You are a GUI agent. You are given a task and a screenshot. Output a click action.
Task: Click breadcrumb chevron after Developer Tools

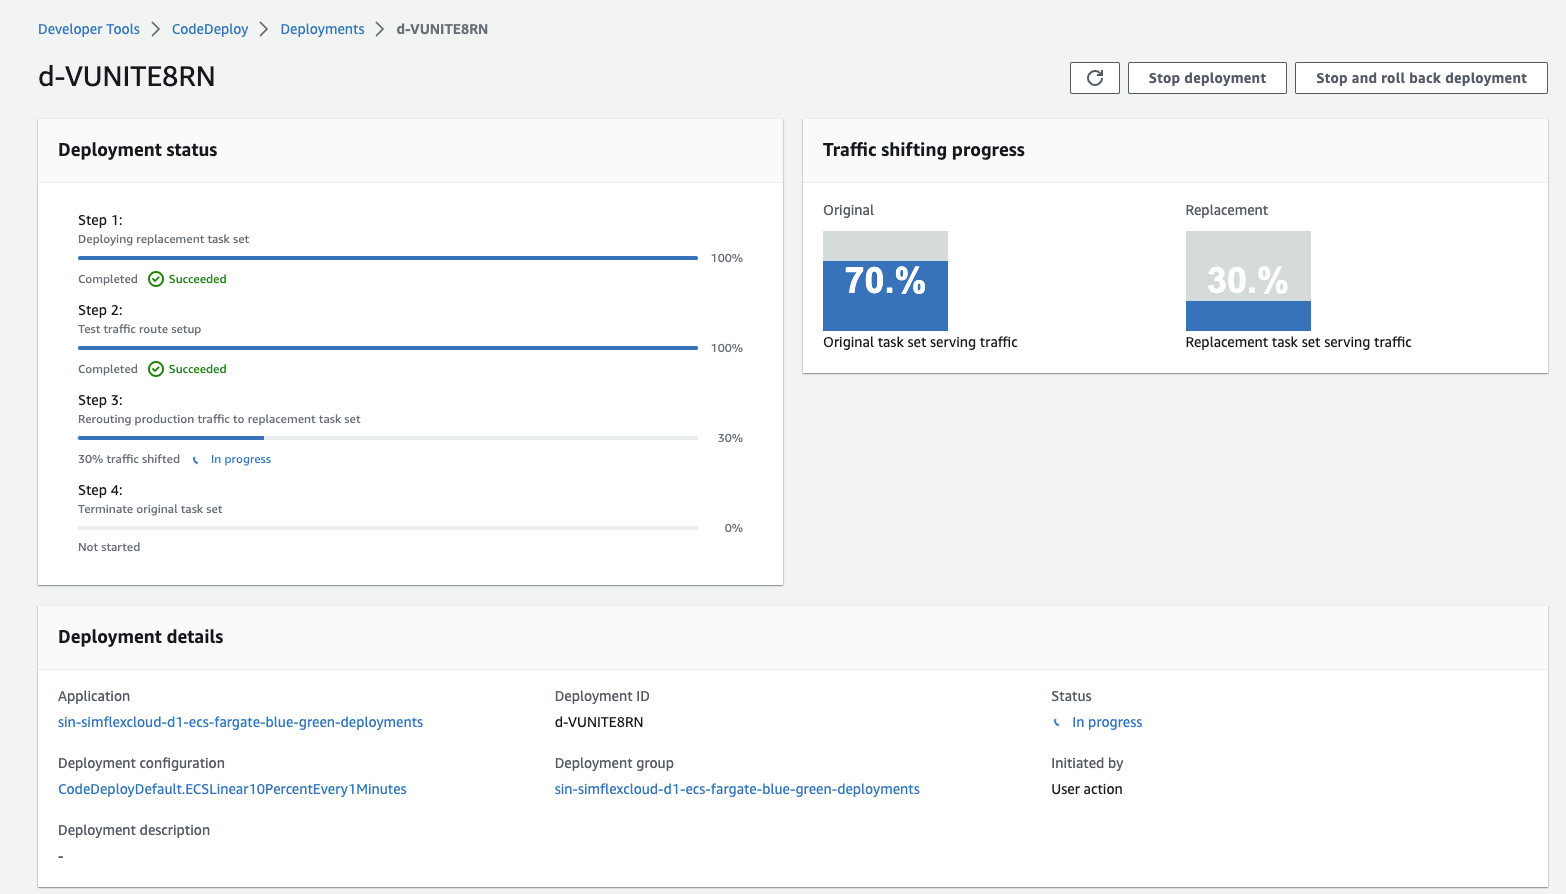[x=156, y=29]
